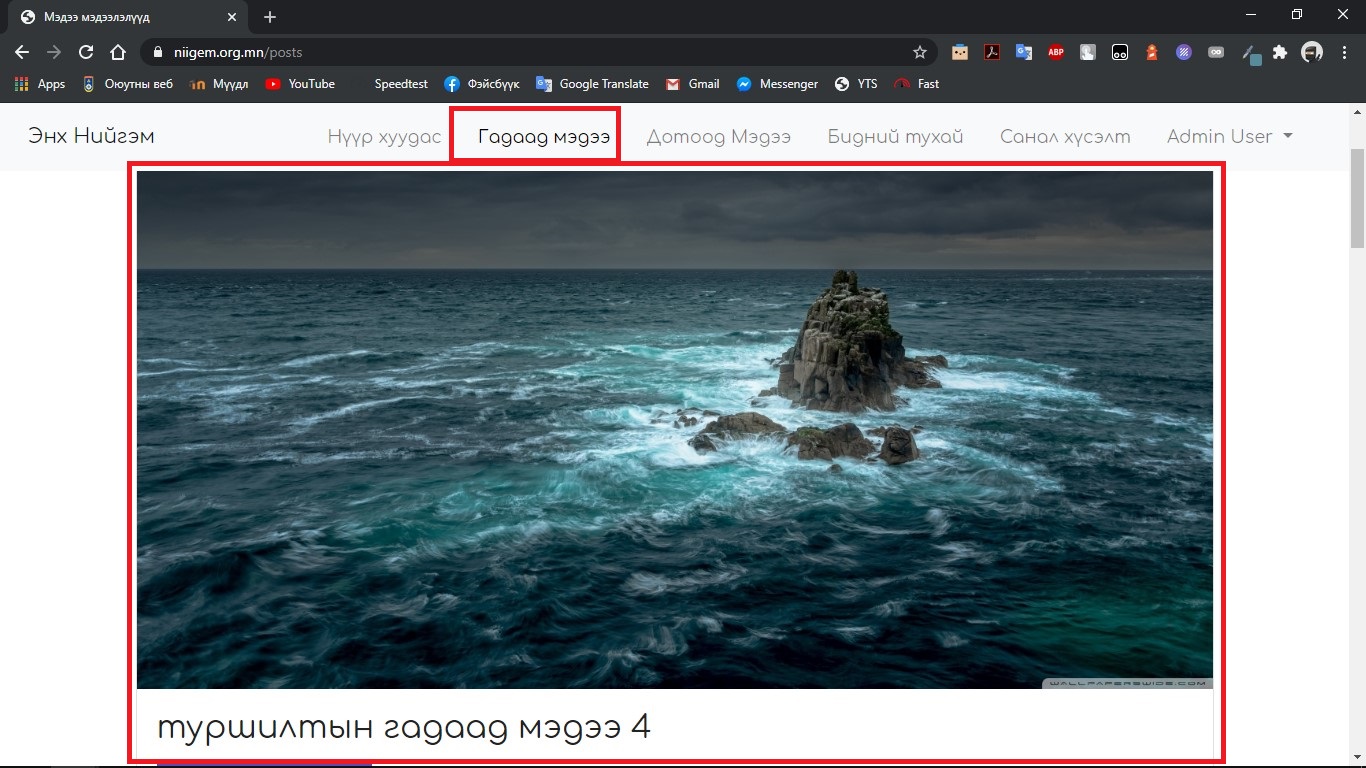Image resolution: width=1366 pixels, height=768 pixels.
Task: Open the Gmail bookmark
Action: click(693, 84)
